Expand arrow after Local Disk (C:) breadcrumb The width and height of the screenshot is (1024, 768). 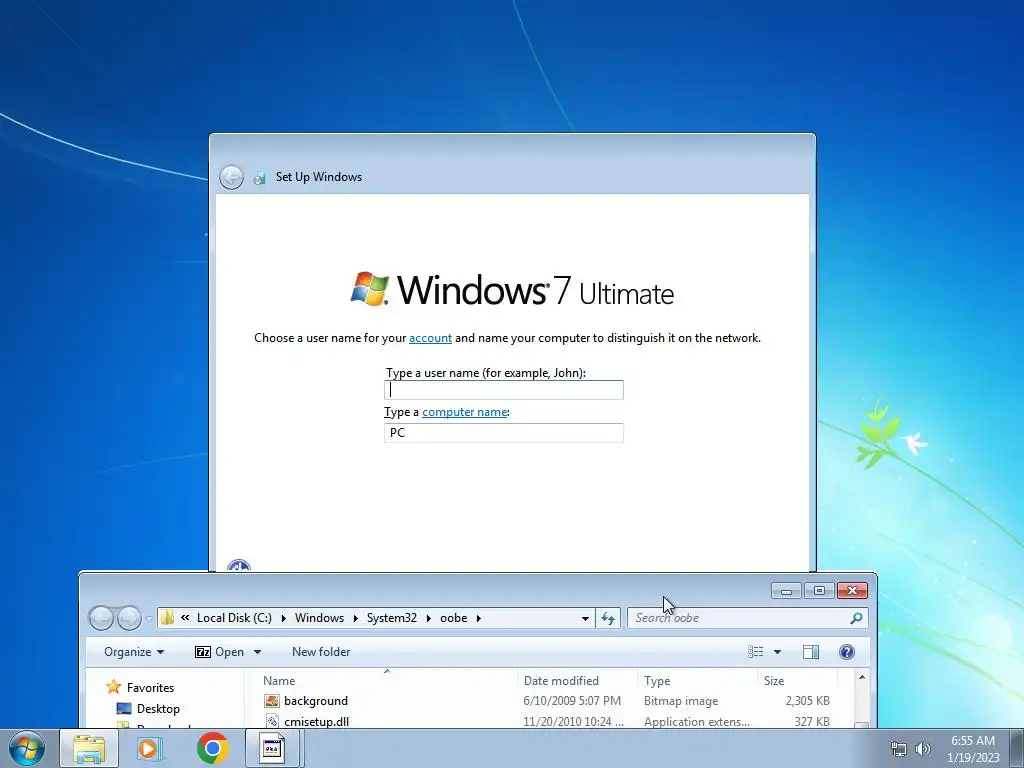click(x=283, y=618)
